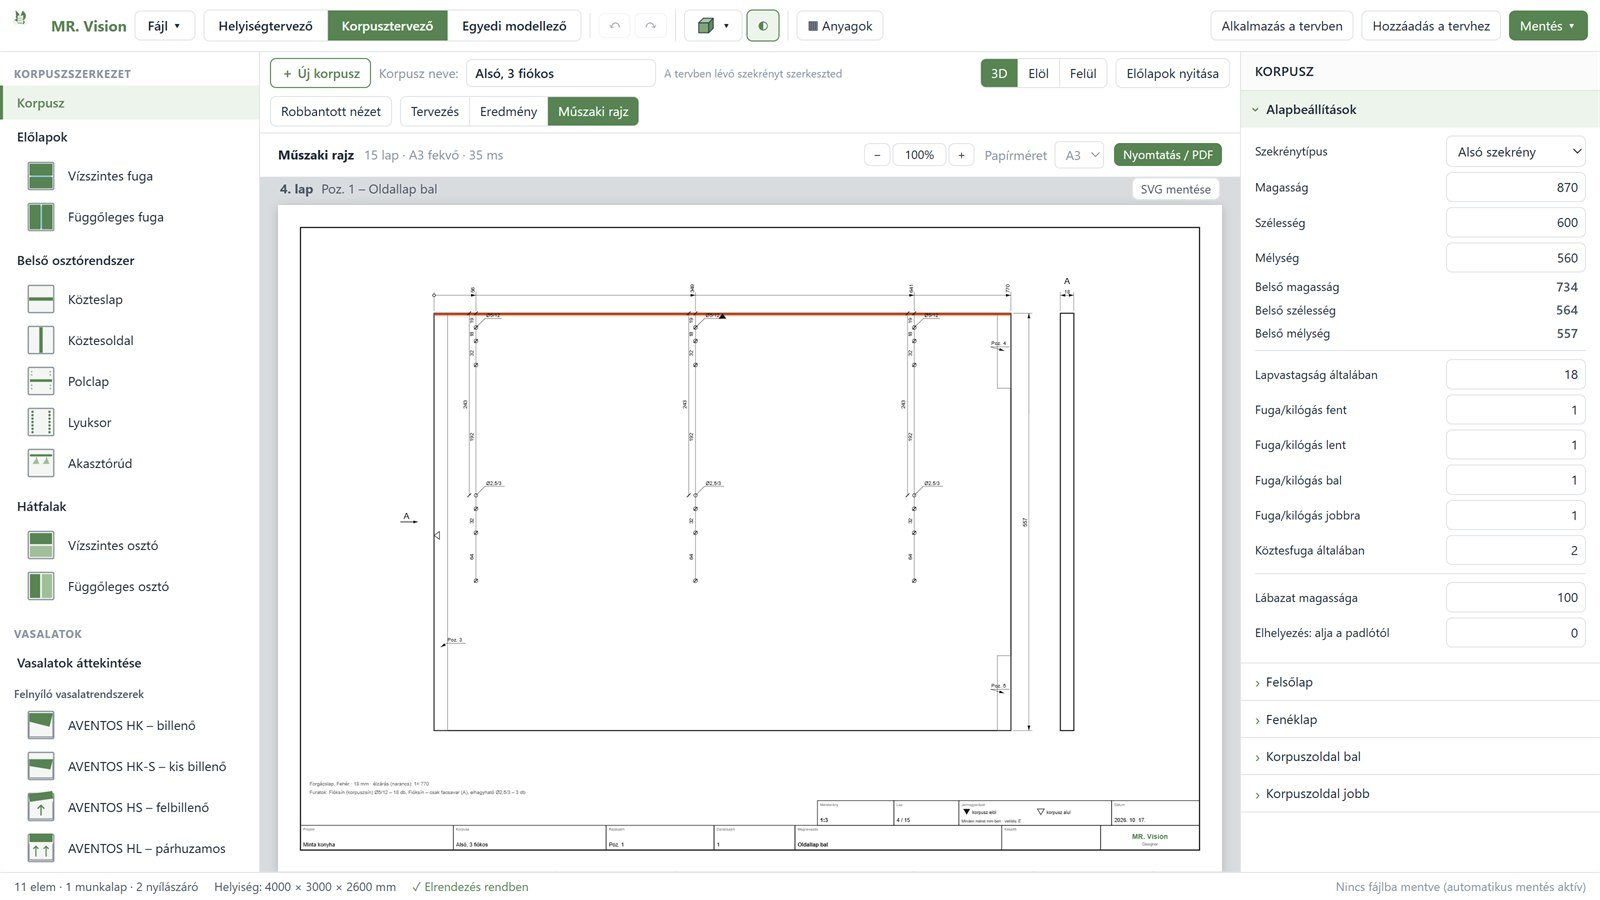Viewport: 1600px width, 900px height.
Task: Add a Vízszintes fuga front panel
Action: click(x=130, y=176)
